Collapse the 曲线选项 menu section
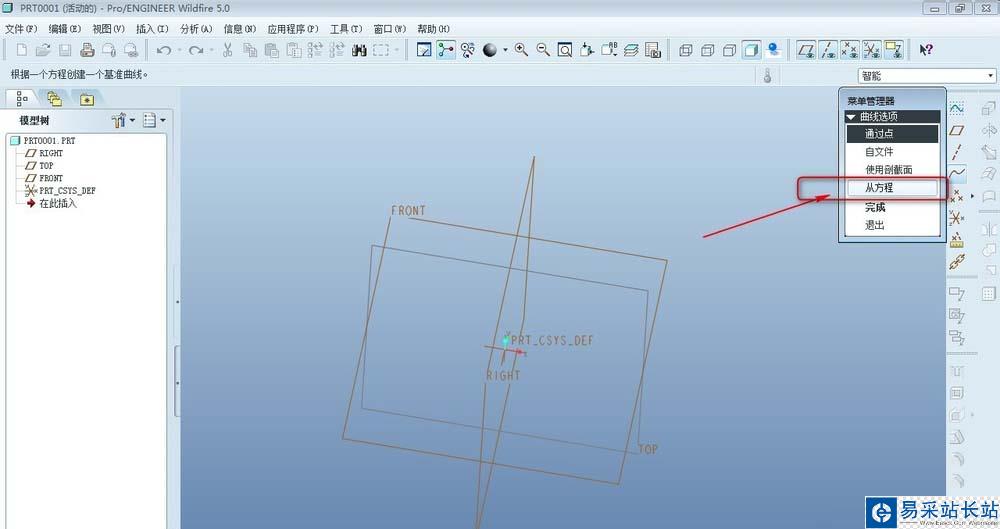1000x529 pixels. [850, 117]
